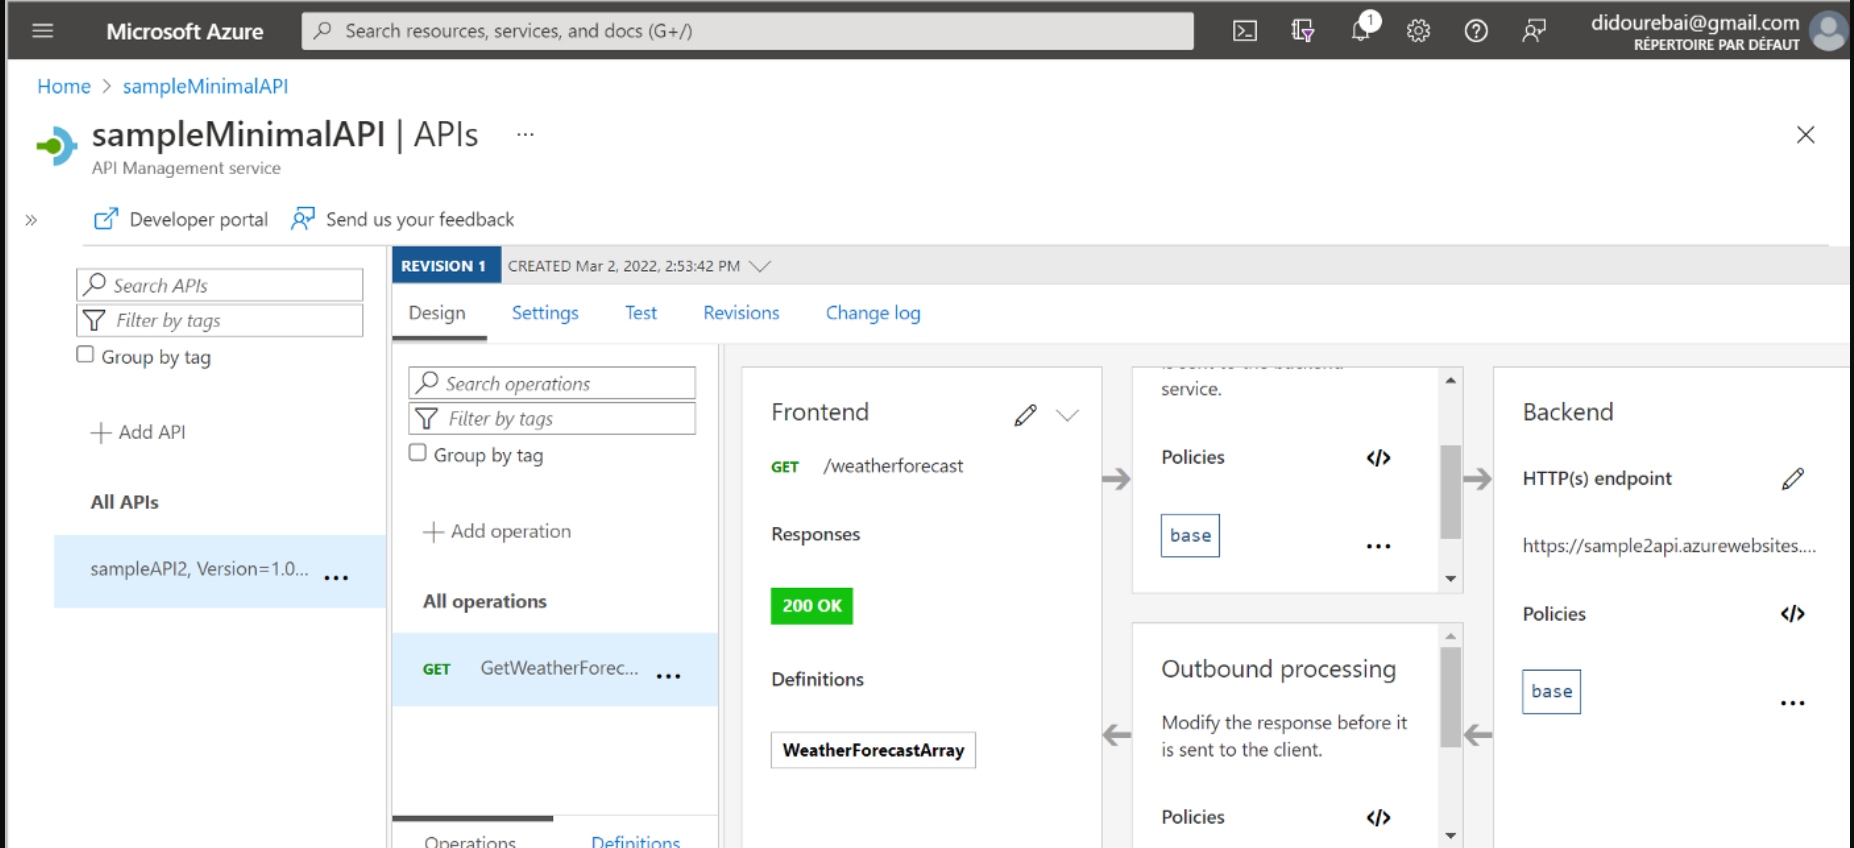This screenshot has width=1854, height=848.
Task: Check Group by tag for operations
Action: (418, 453)
